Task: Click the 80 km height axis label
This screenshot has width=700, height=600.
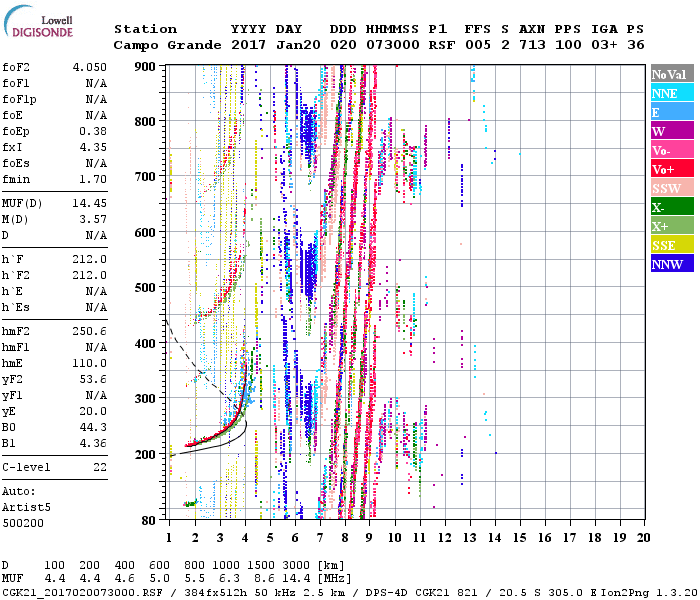Action: [x=149, y=521]
